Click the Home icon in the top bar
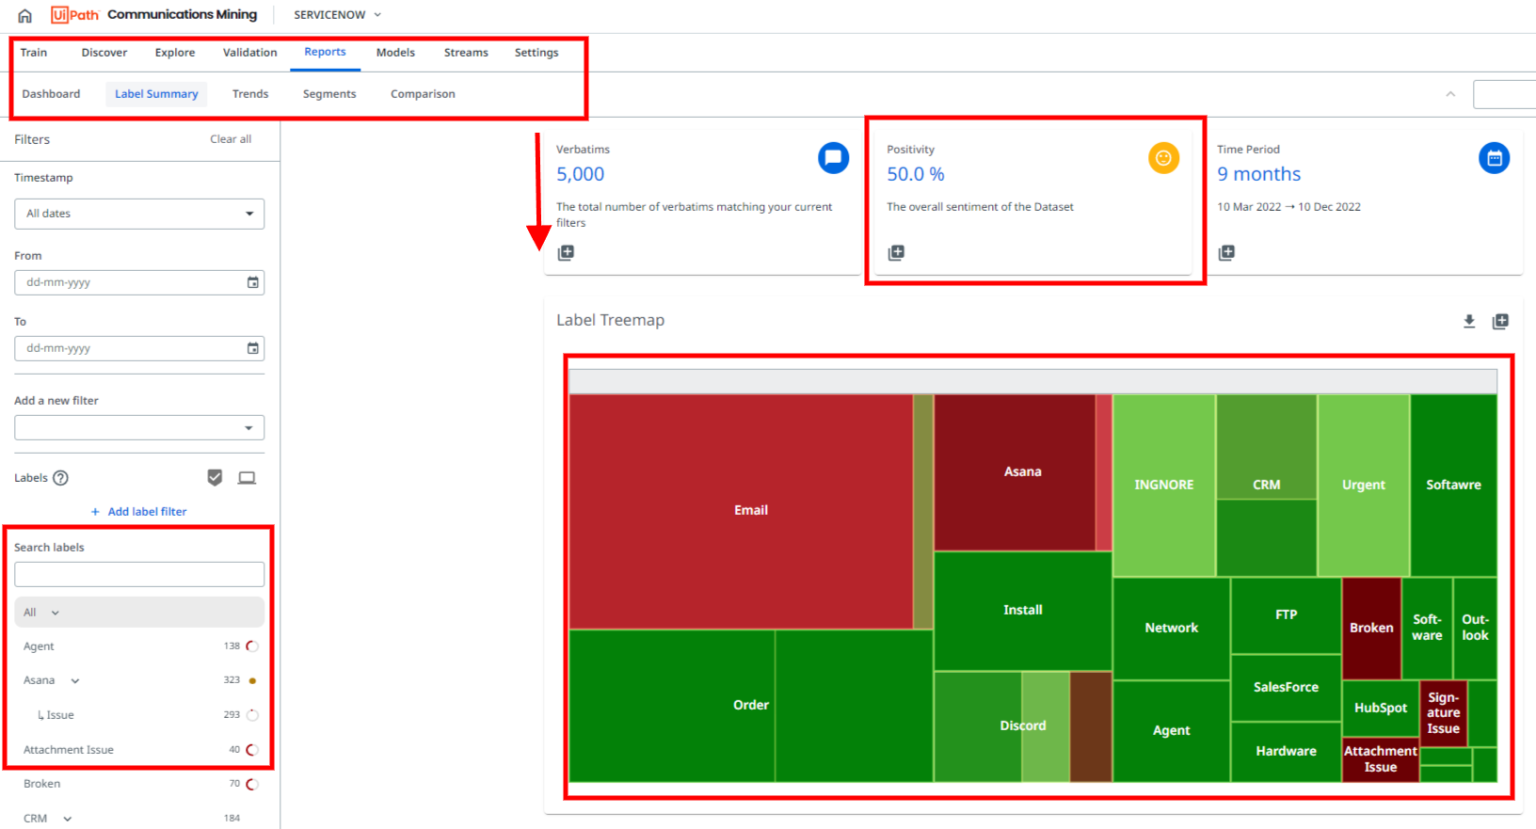 [24, 14]
